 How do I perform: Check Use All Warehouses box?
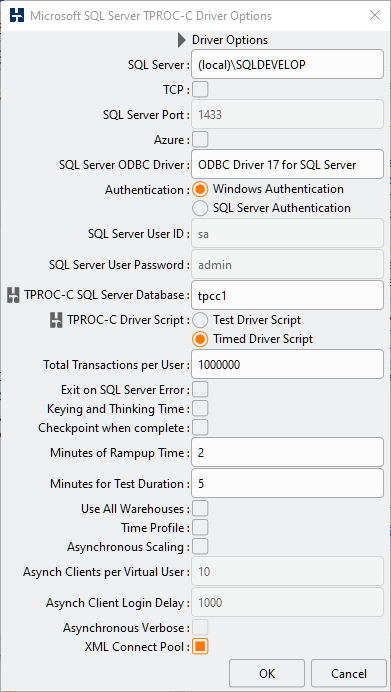tap(200, 508)
